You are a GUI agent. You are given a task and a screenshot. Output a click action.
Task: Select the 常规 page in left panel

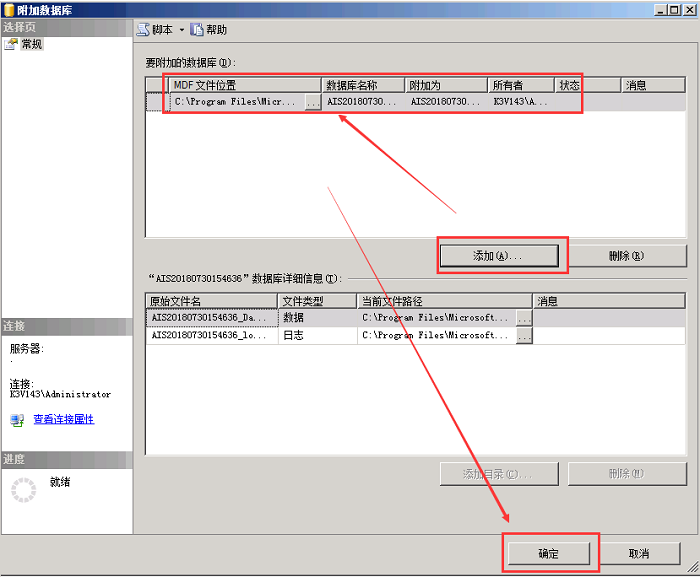pos(31,44)
